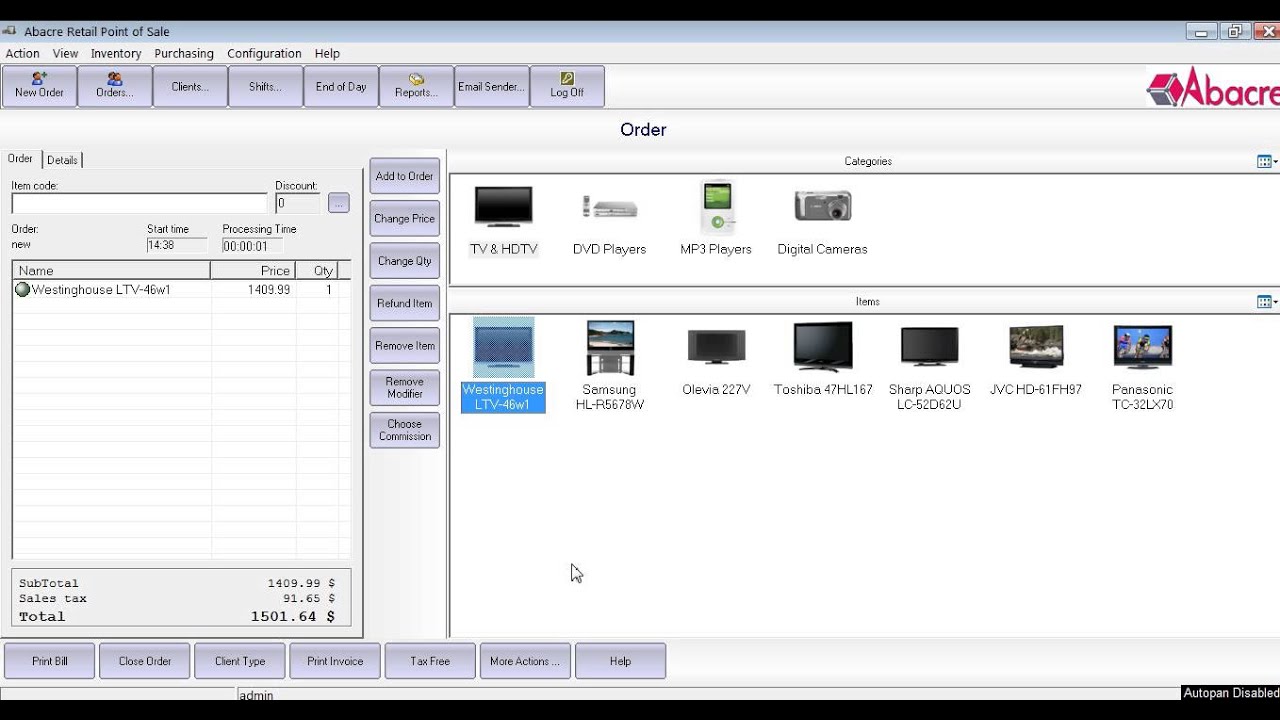Open the Help menu in menu bar
This screenshot has height=720, width=1280.
click(x=327, y=53)
